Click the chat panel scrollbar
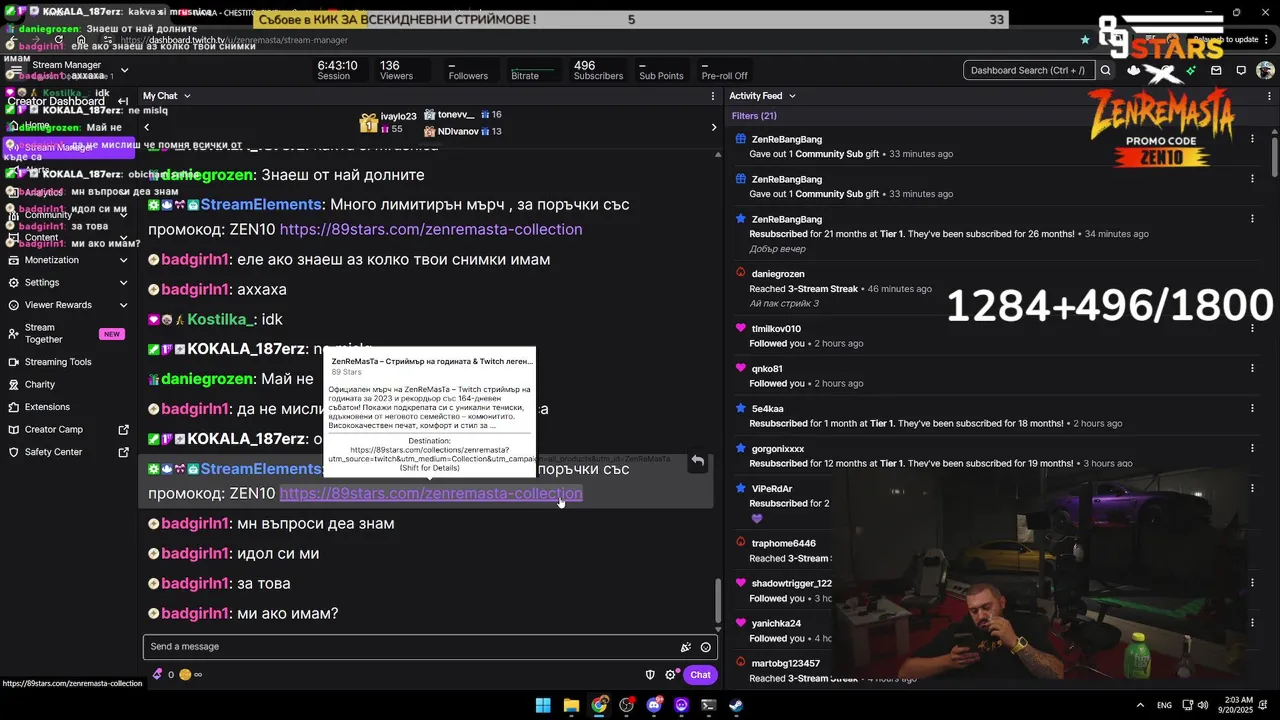Image resolution: width=1280 pixels, height=720 pixels. click(x=717, y=600)
